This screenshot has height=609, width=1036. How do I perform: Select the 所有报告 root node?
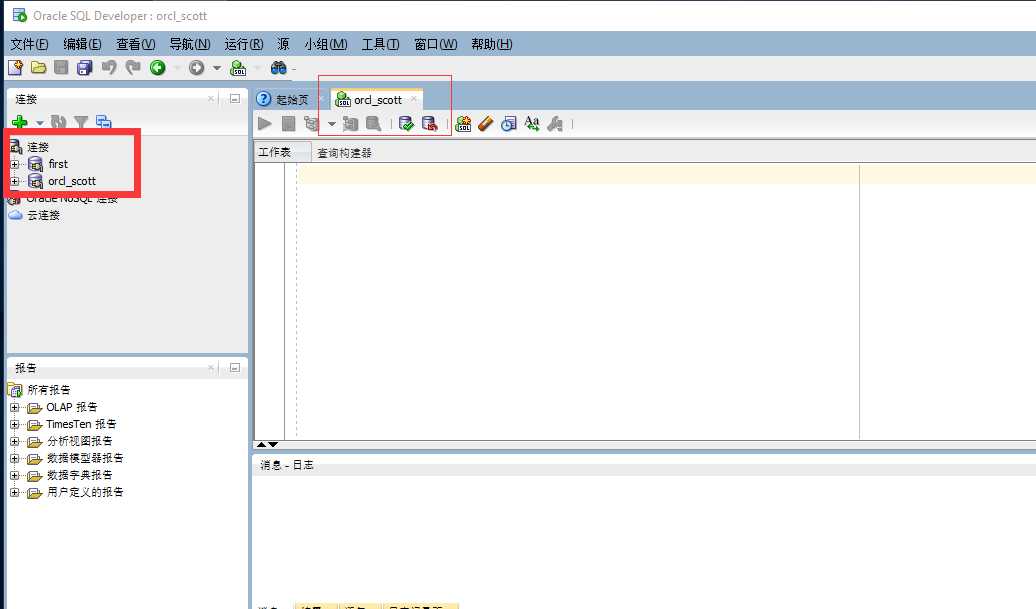[x=48, y=390]
